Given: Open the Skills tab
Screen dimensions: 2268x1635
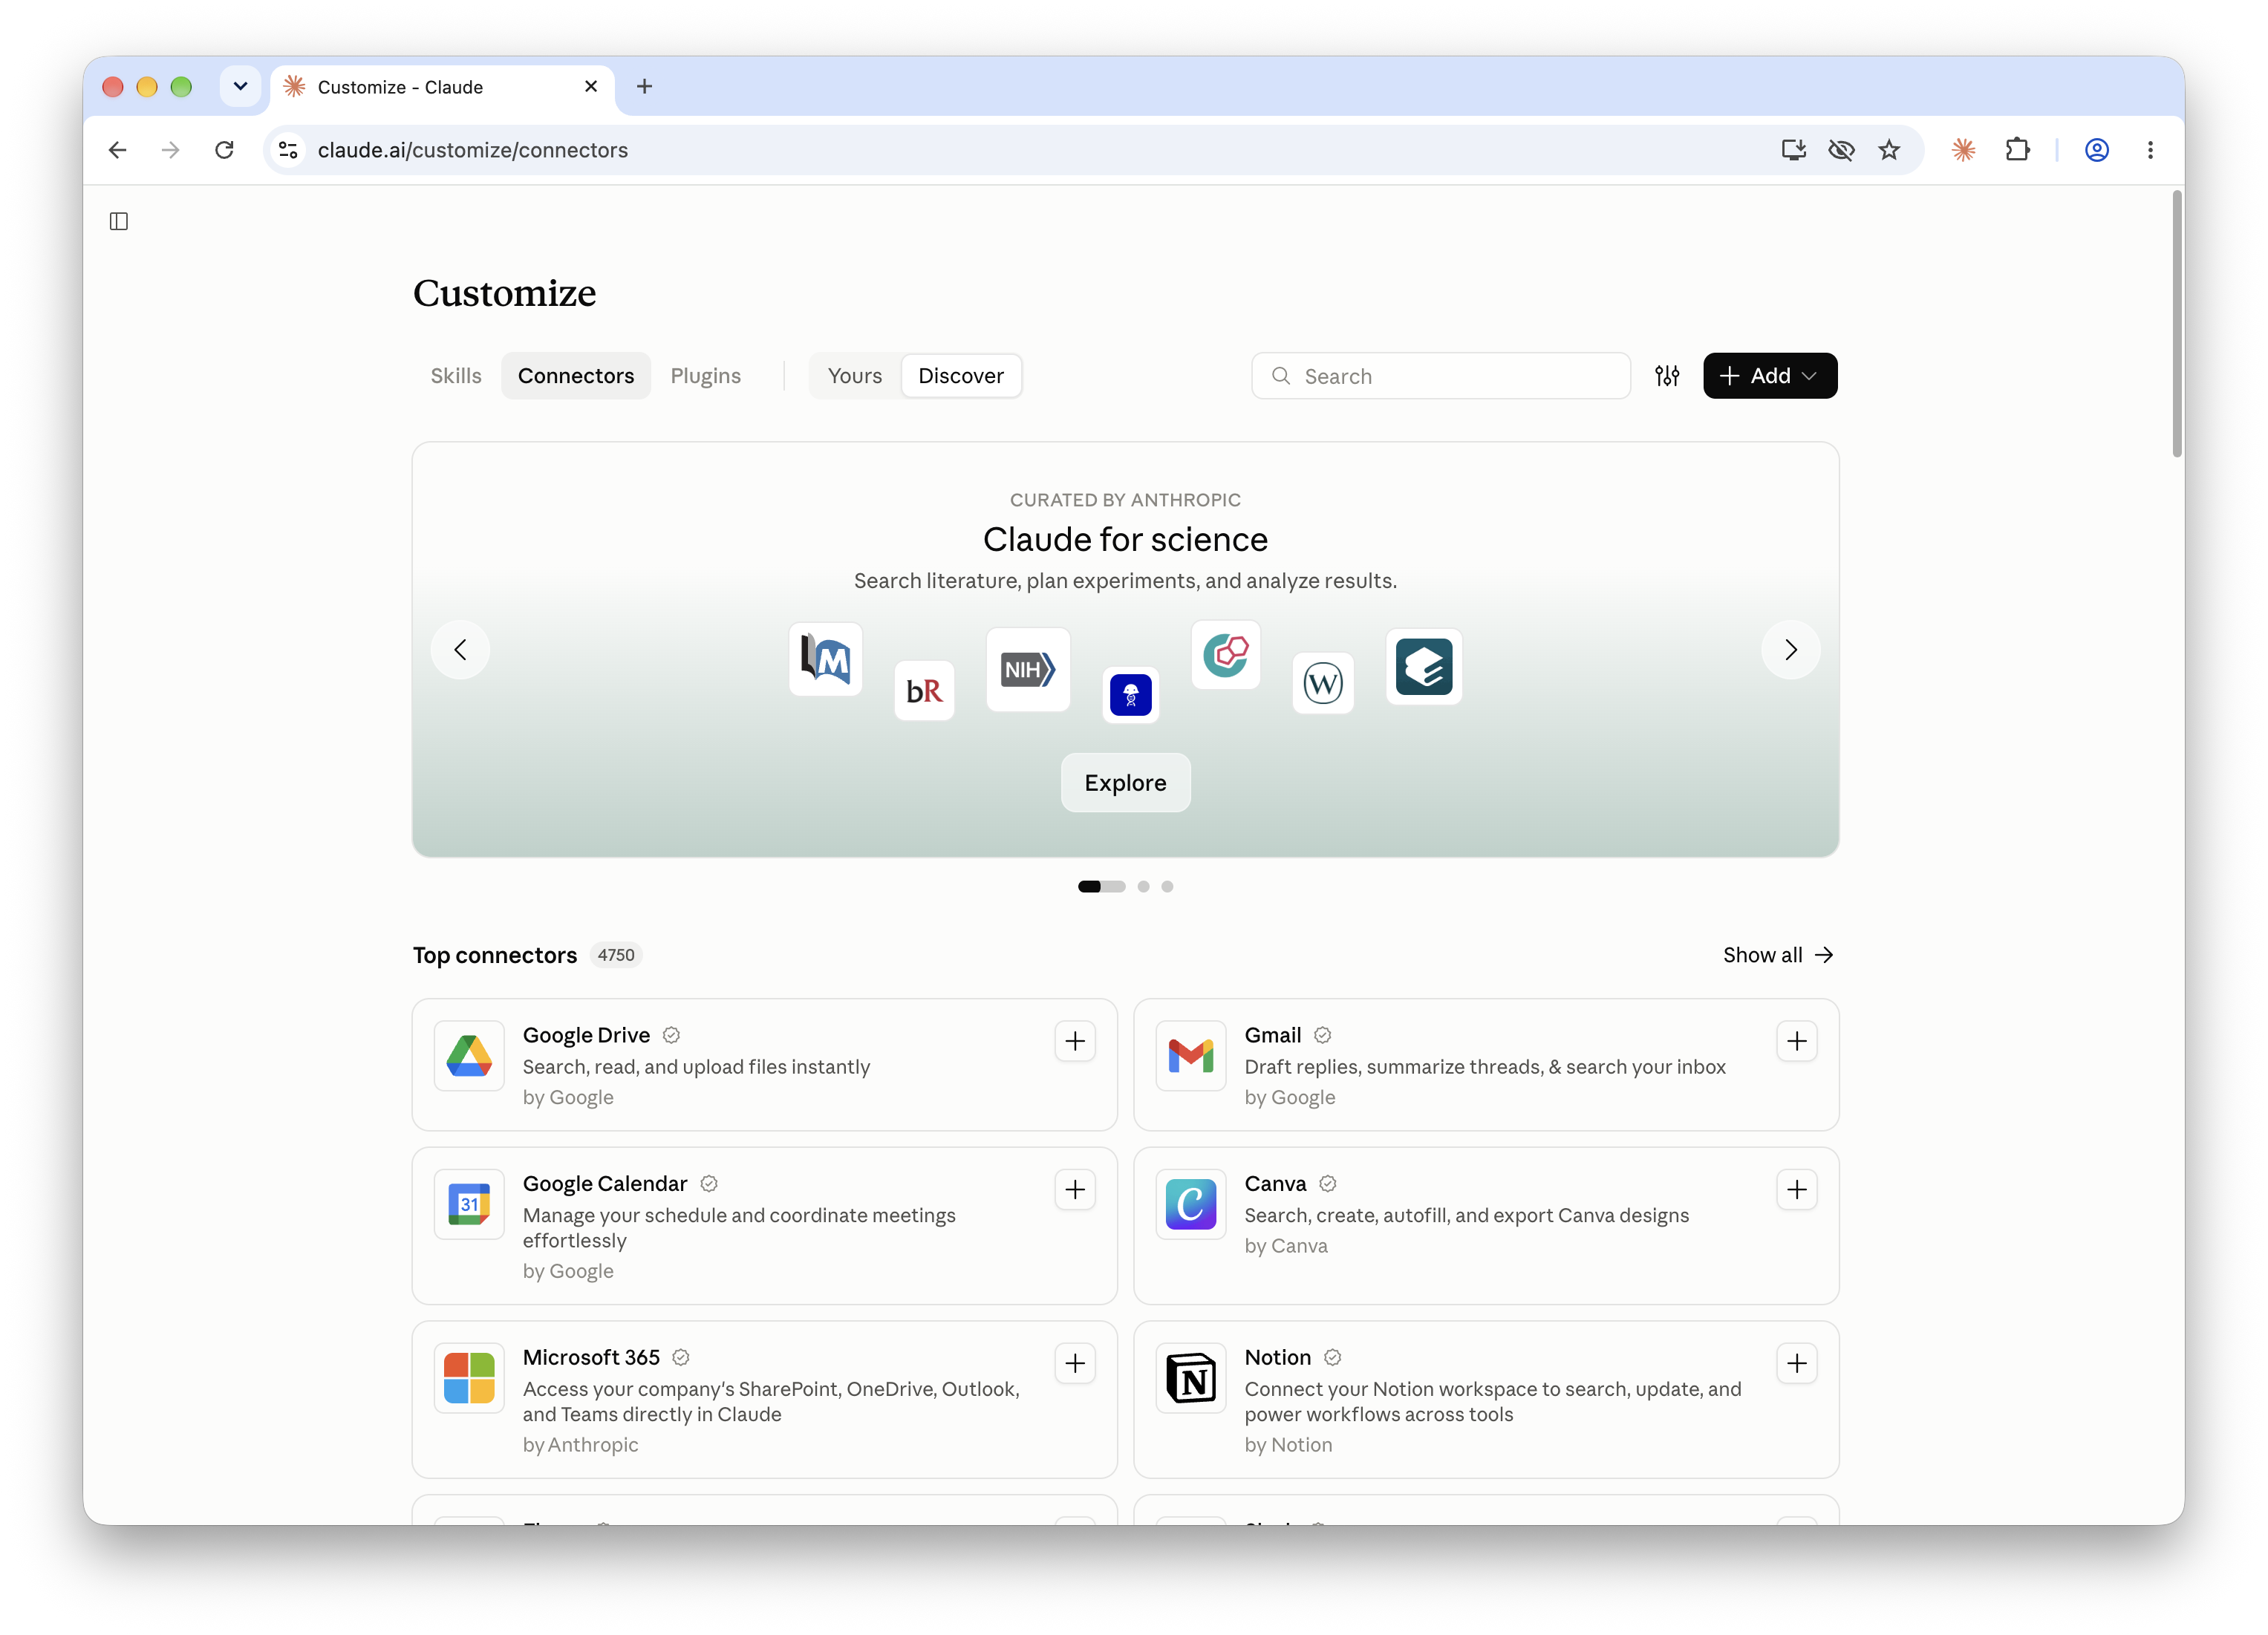Looking at the screenshot, I should [456, 376].
